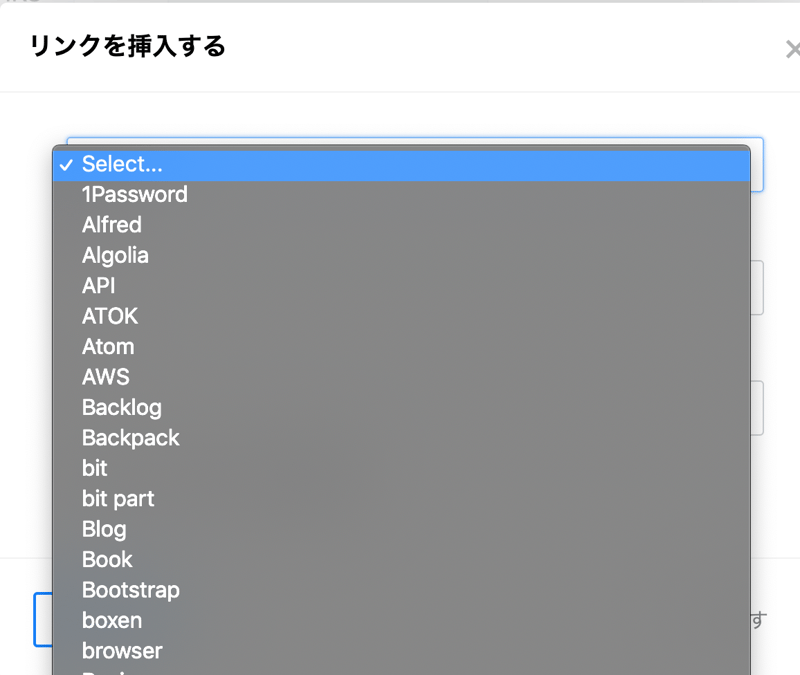Choose the Algolia option
This screenshot has width=800, height=675.
pyautogui.click(x=115, y=255)
